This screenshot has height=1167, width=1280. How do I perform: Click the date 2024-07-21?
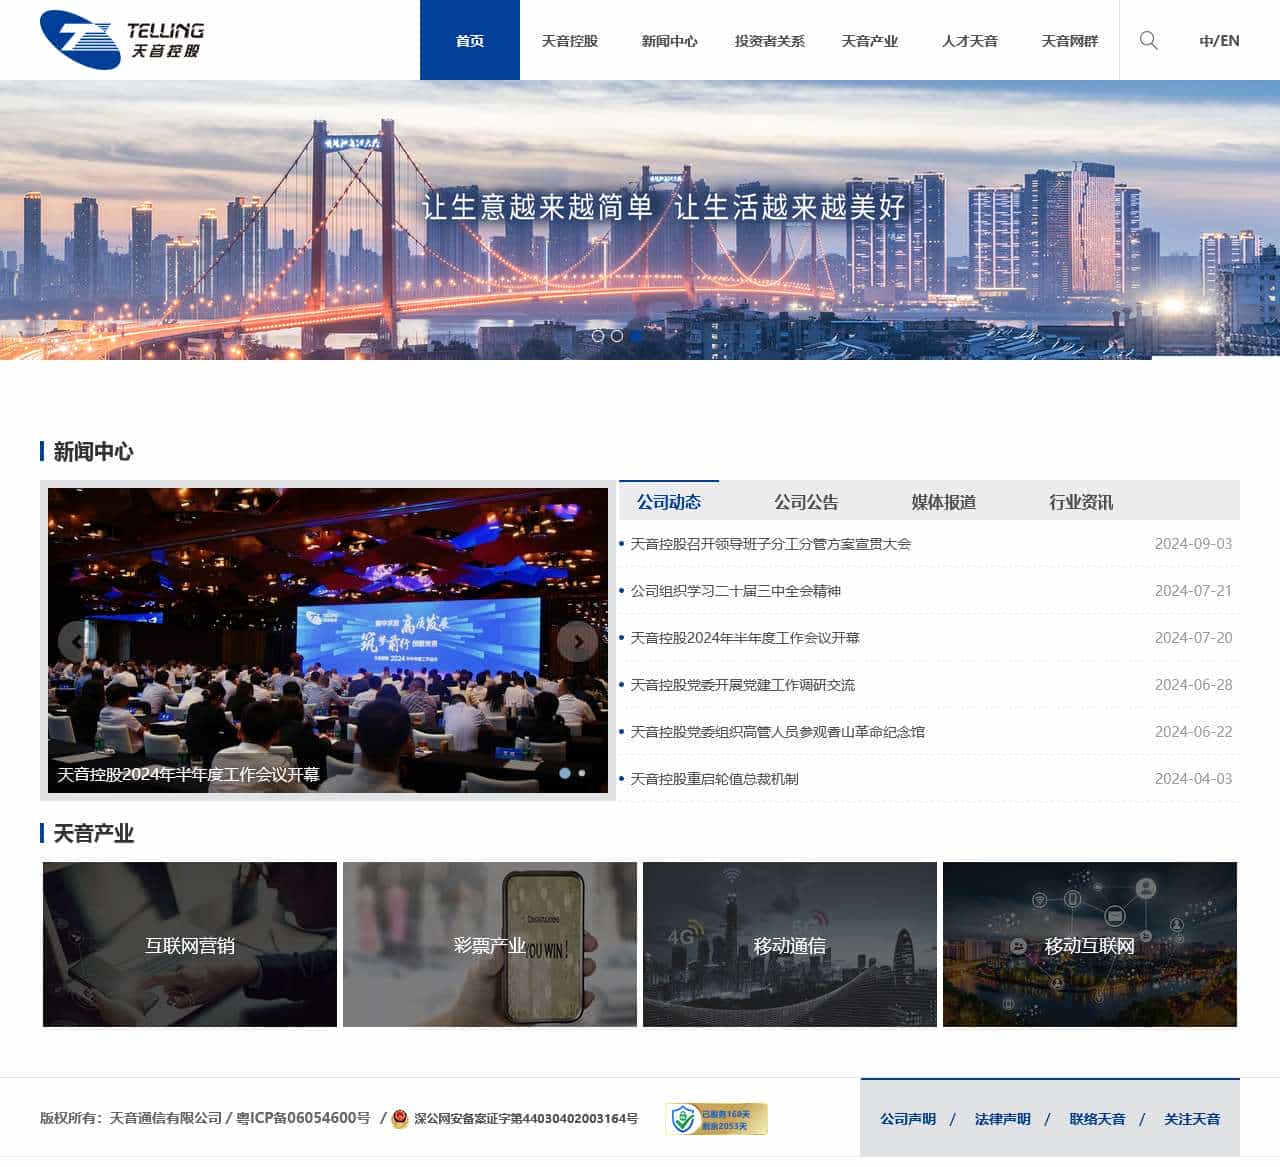click(x=1193, y=591)
